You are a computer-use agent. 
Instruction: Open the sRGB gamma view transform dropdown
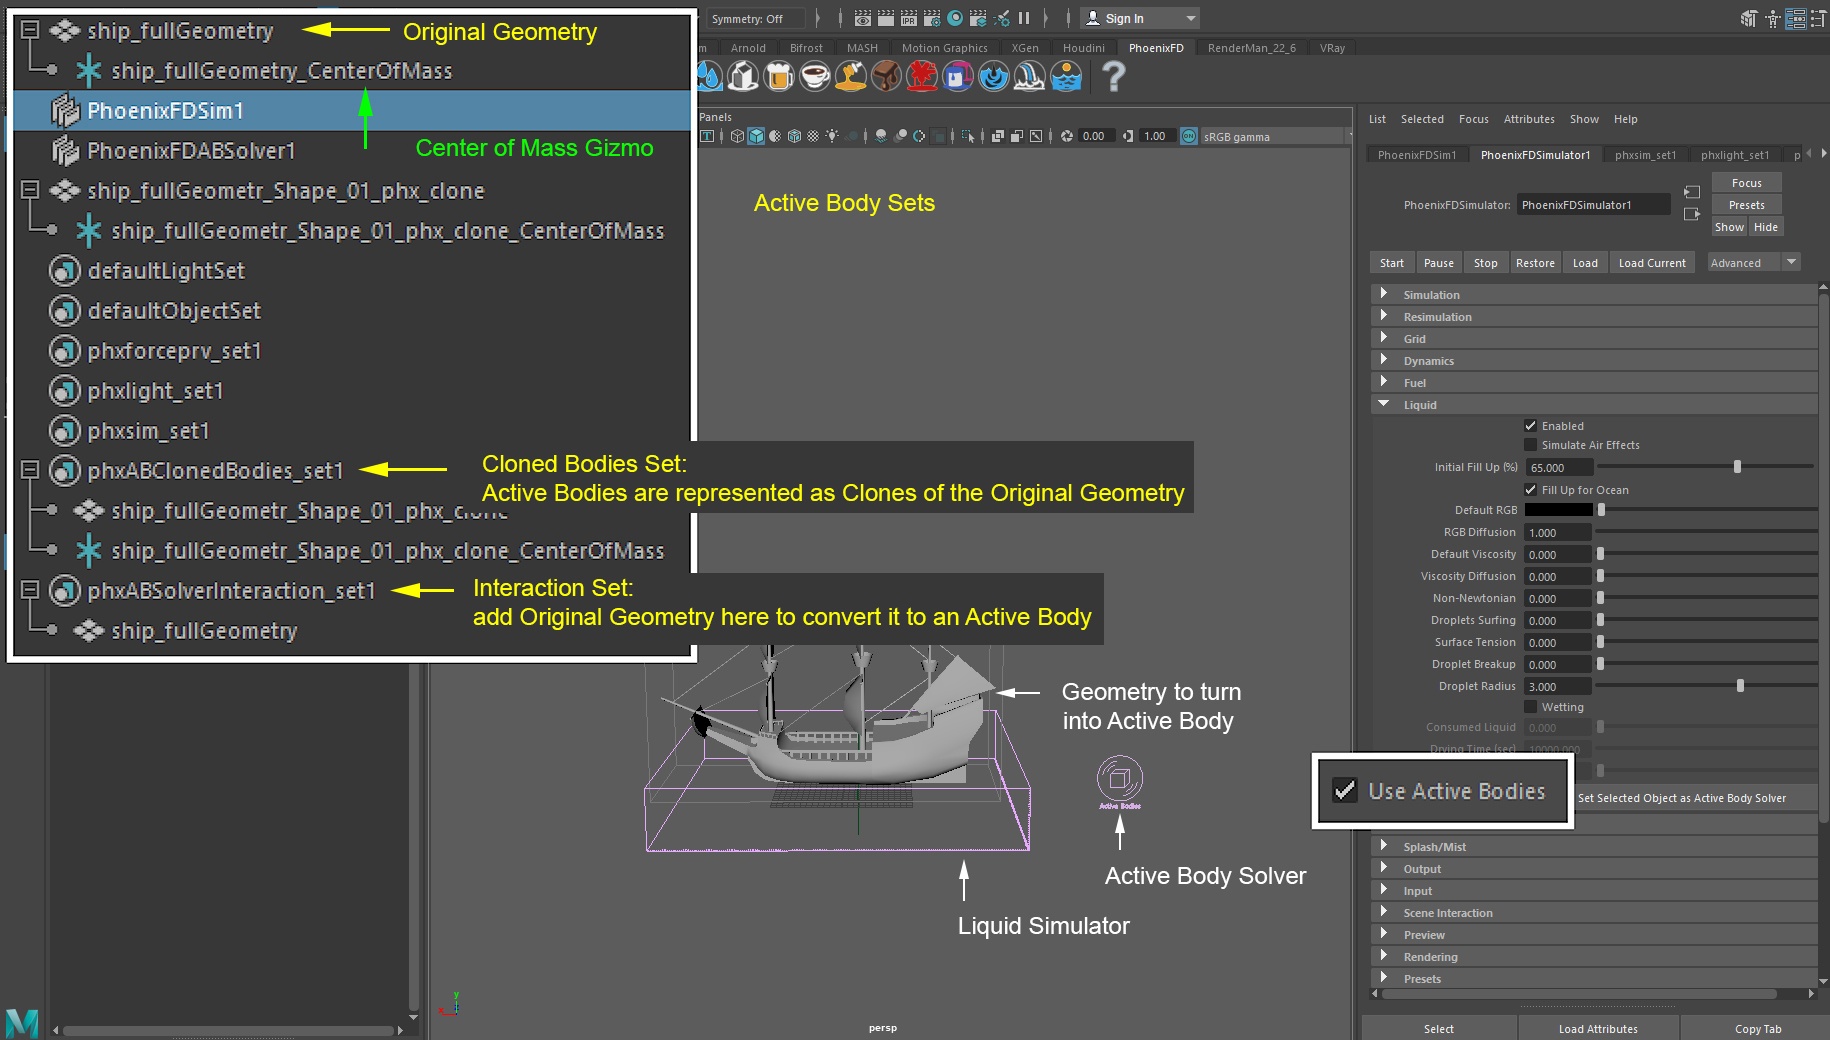(x=1275, y=137)
